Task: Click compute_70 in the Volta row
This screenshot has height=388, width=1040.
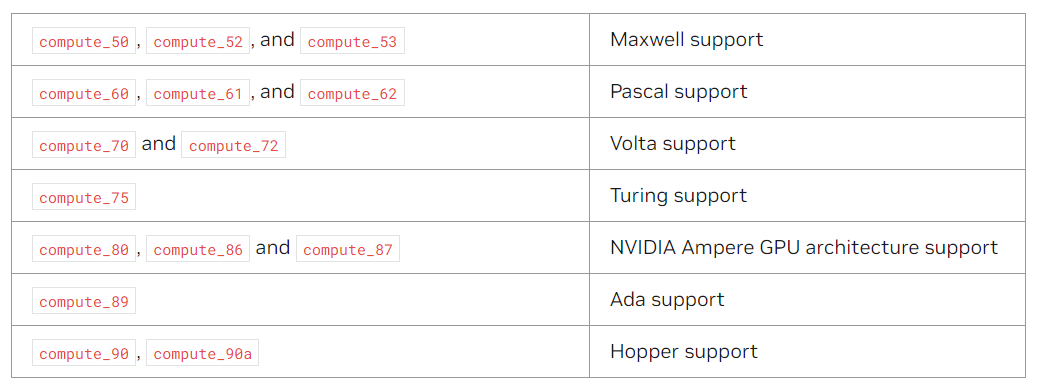Action: 84,145
